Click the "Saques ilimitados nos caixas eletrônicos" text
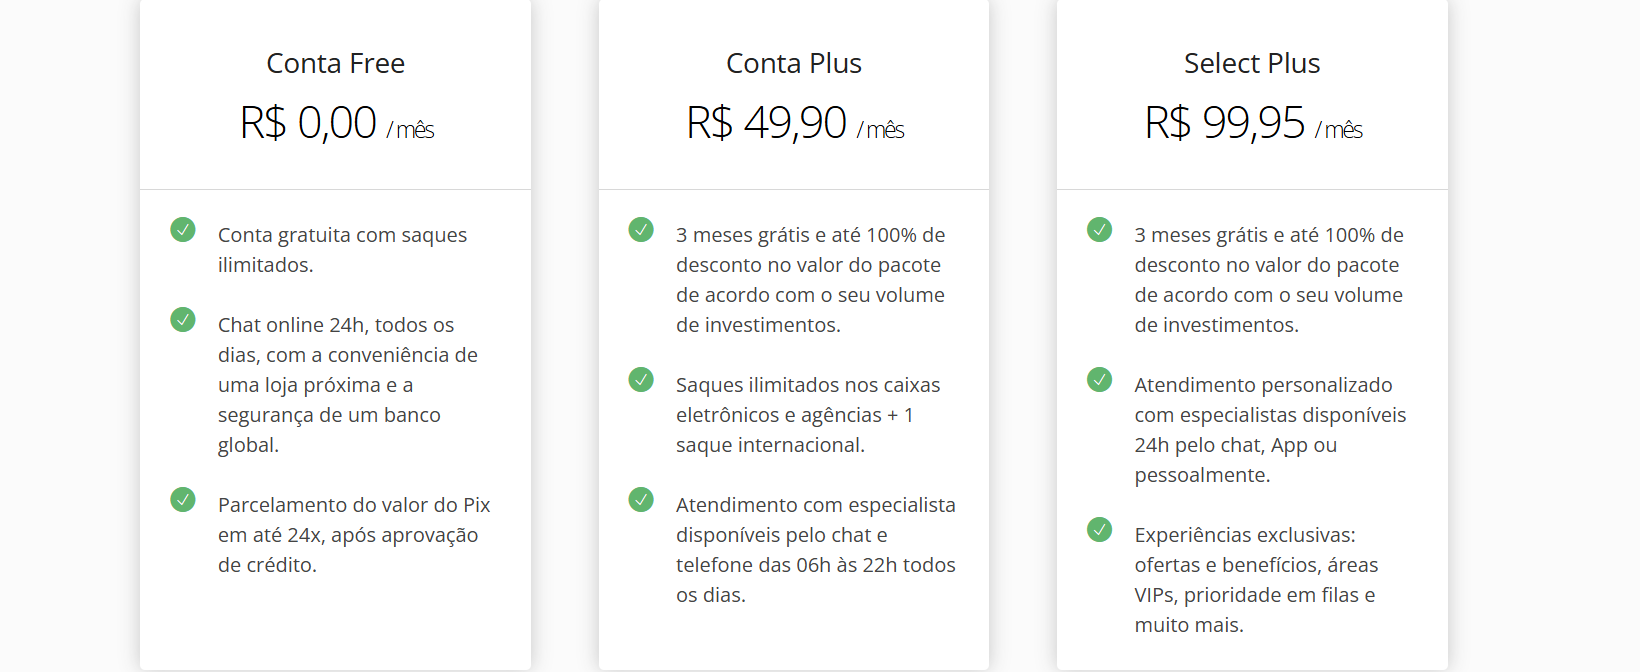This screenshot has width=1640, height=672. (808, 414)
